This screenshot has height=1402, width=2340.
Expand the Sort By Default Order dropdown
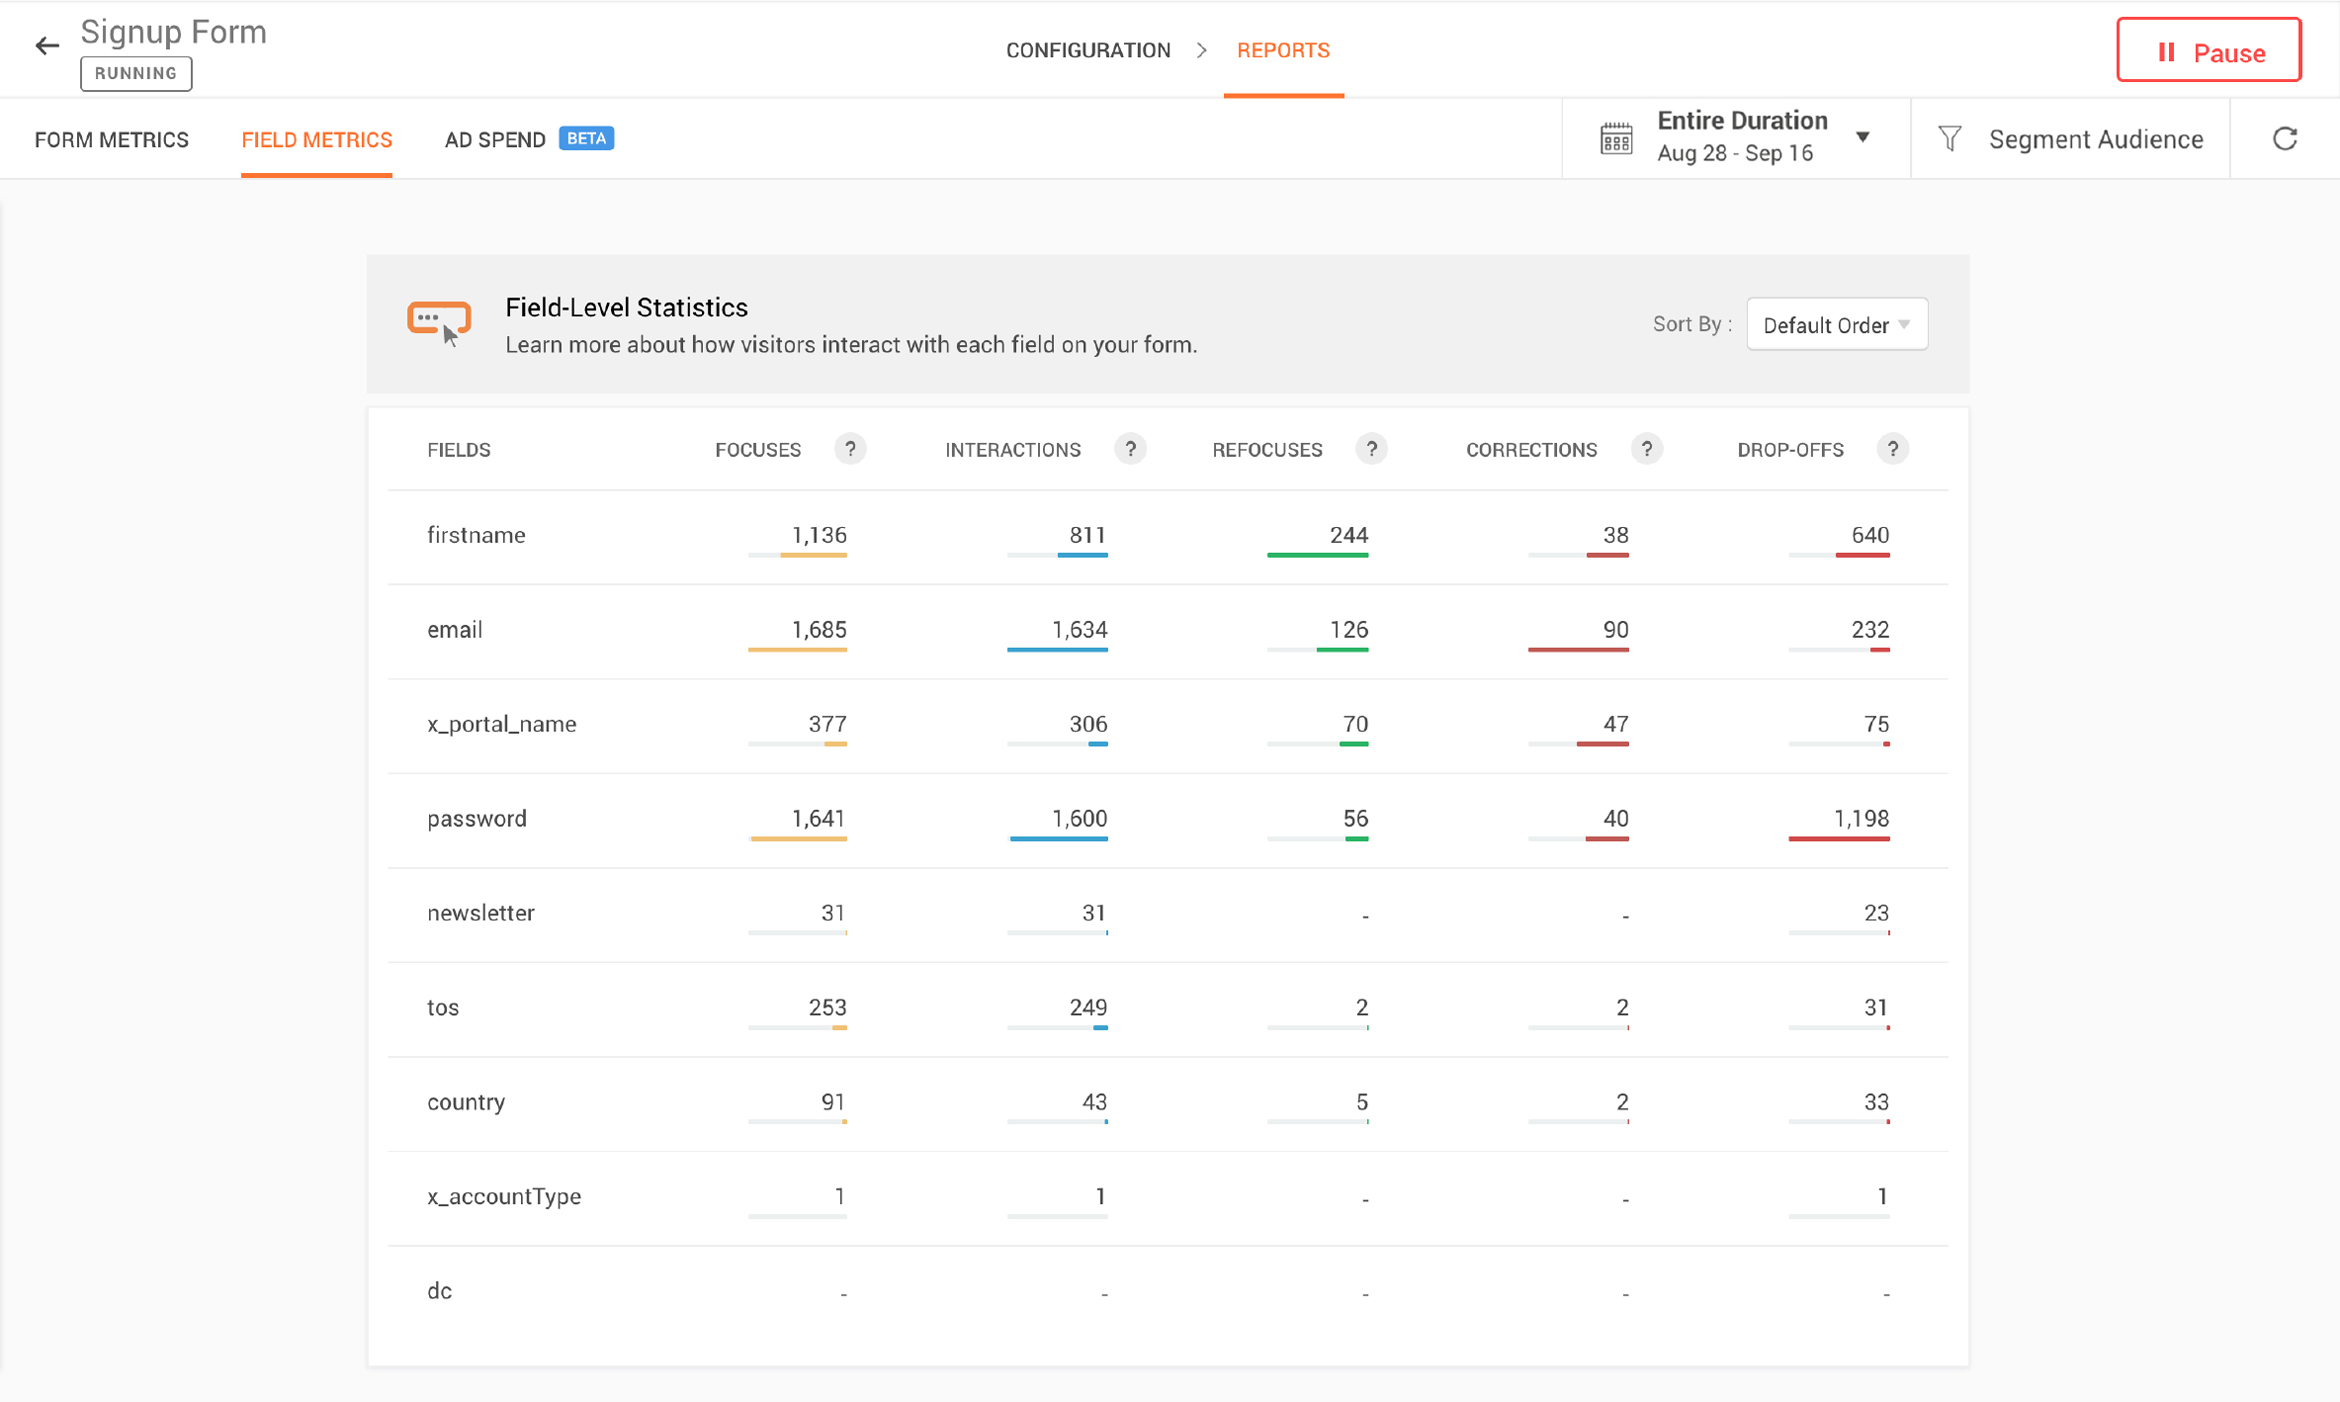1836,325
